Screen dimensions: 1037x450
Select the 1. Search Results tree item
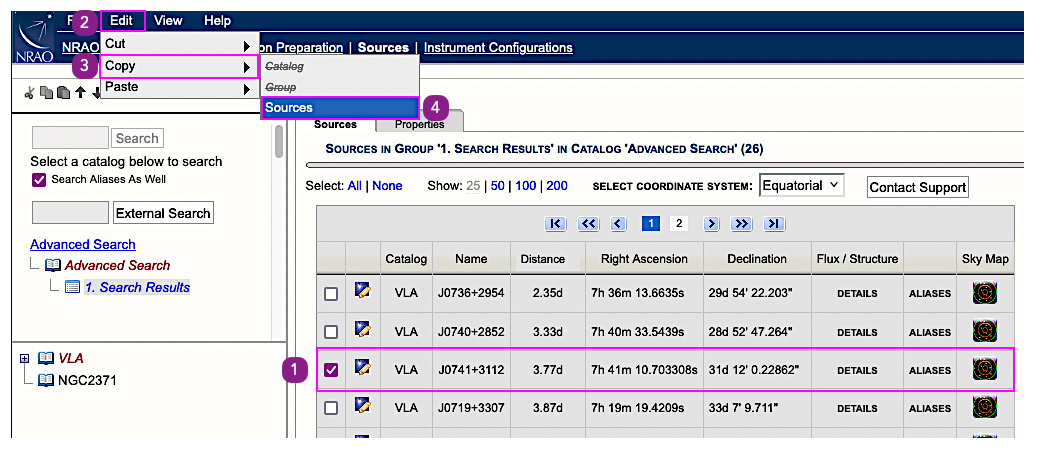click(x=137, y=287)
